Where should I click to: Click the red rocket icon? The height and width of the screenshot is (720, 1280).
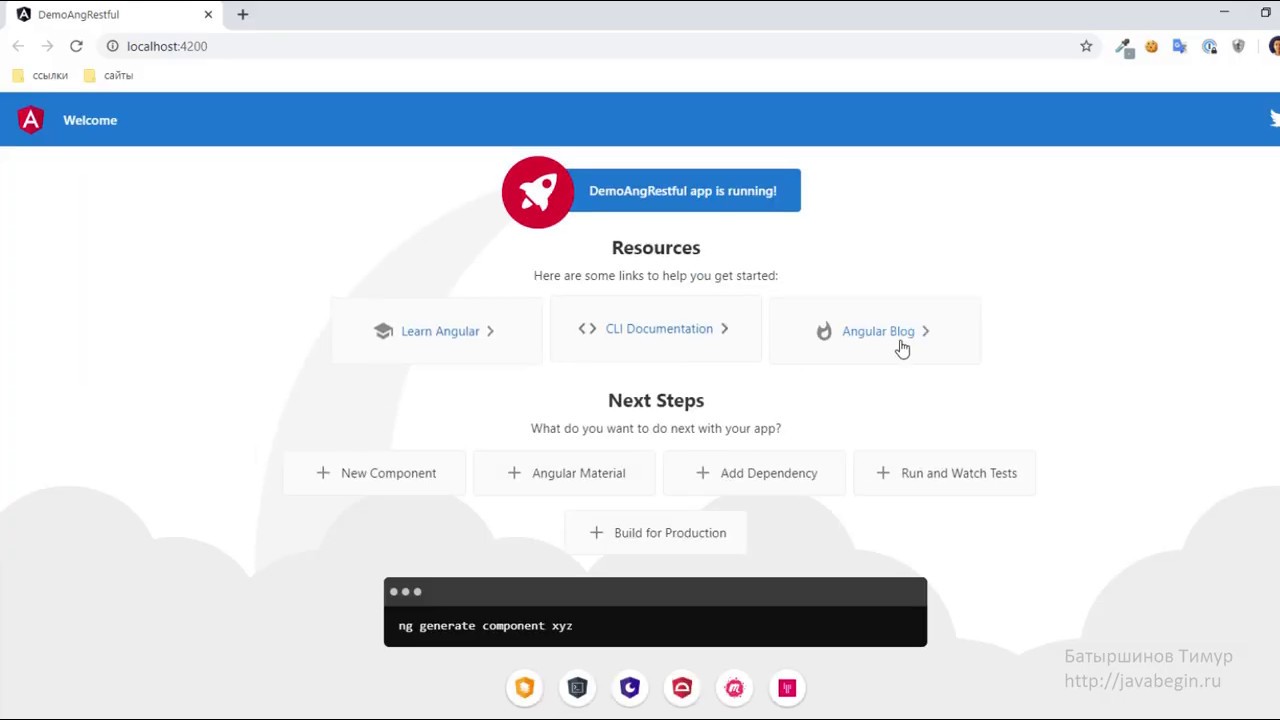tap(537, 192)
